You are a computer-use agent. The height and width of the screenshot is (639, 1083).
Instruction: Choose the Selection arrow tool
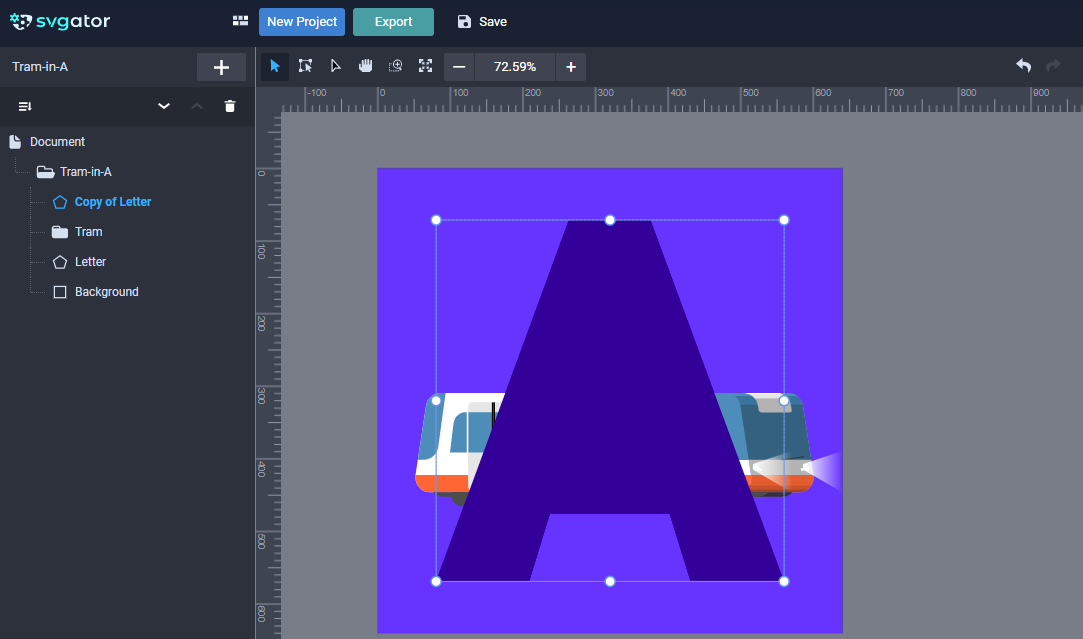click(275, 66)
